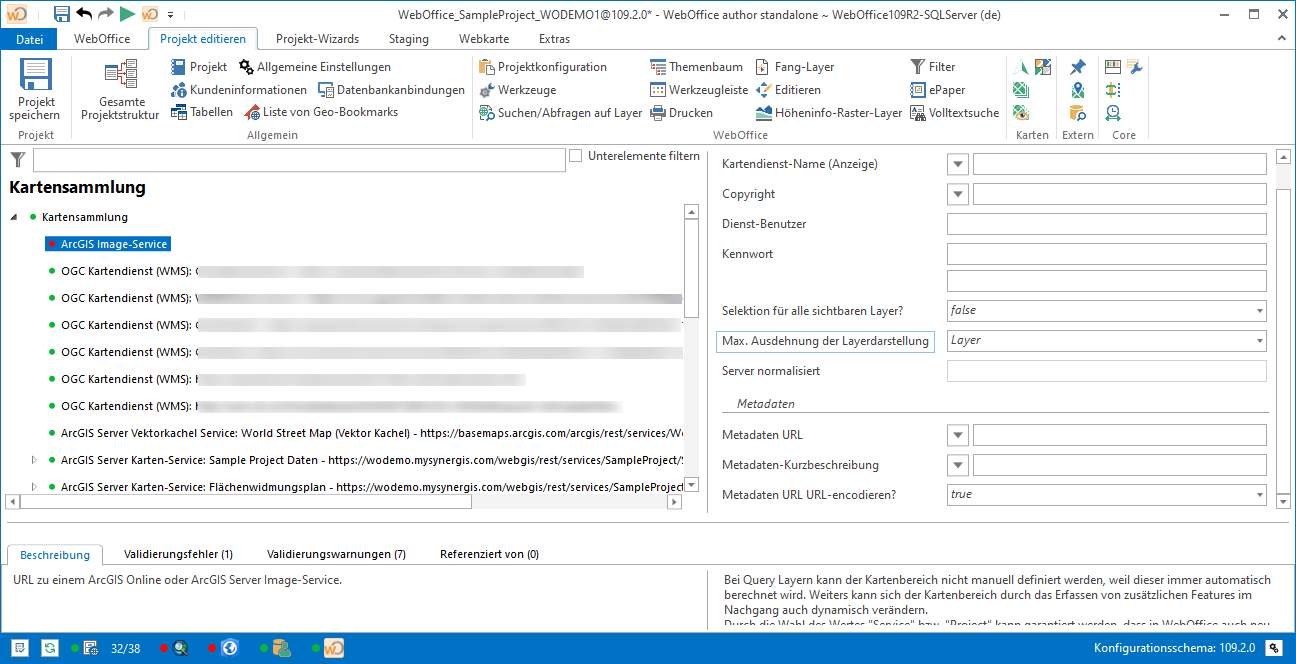Open the 'Max. Ausdehnung der Layerdarstellung' dropdown

[x=1259, y=341]
